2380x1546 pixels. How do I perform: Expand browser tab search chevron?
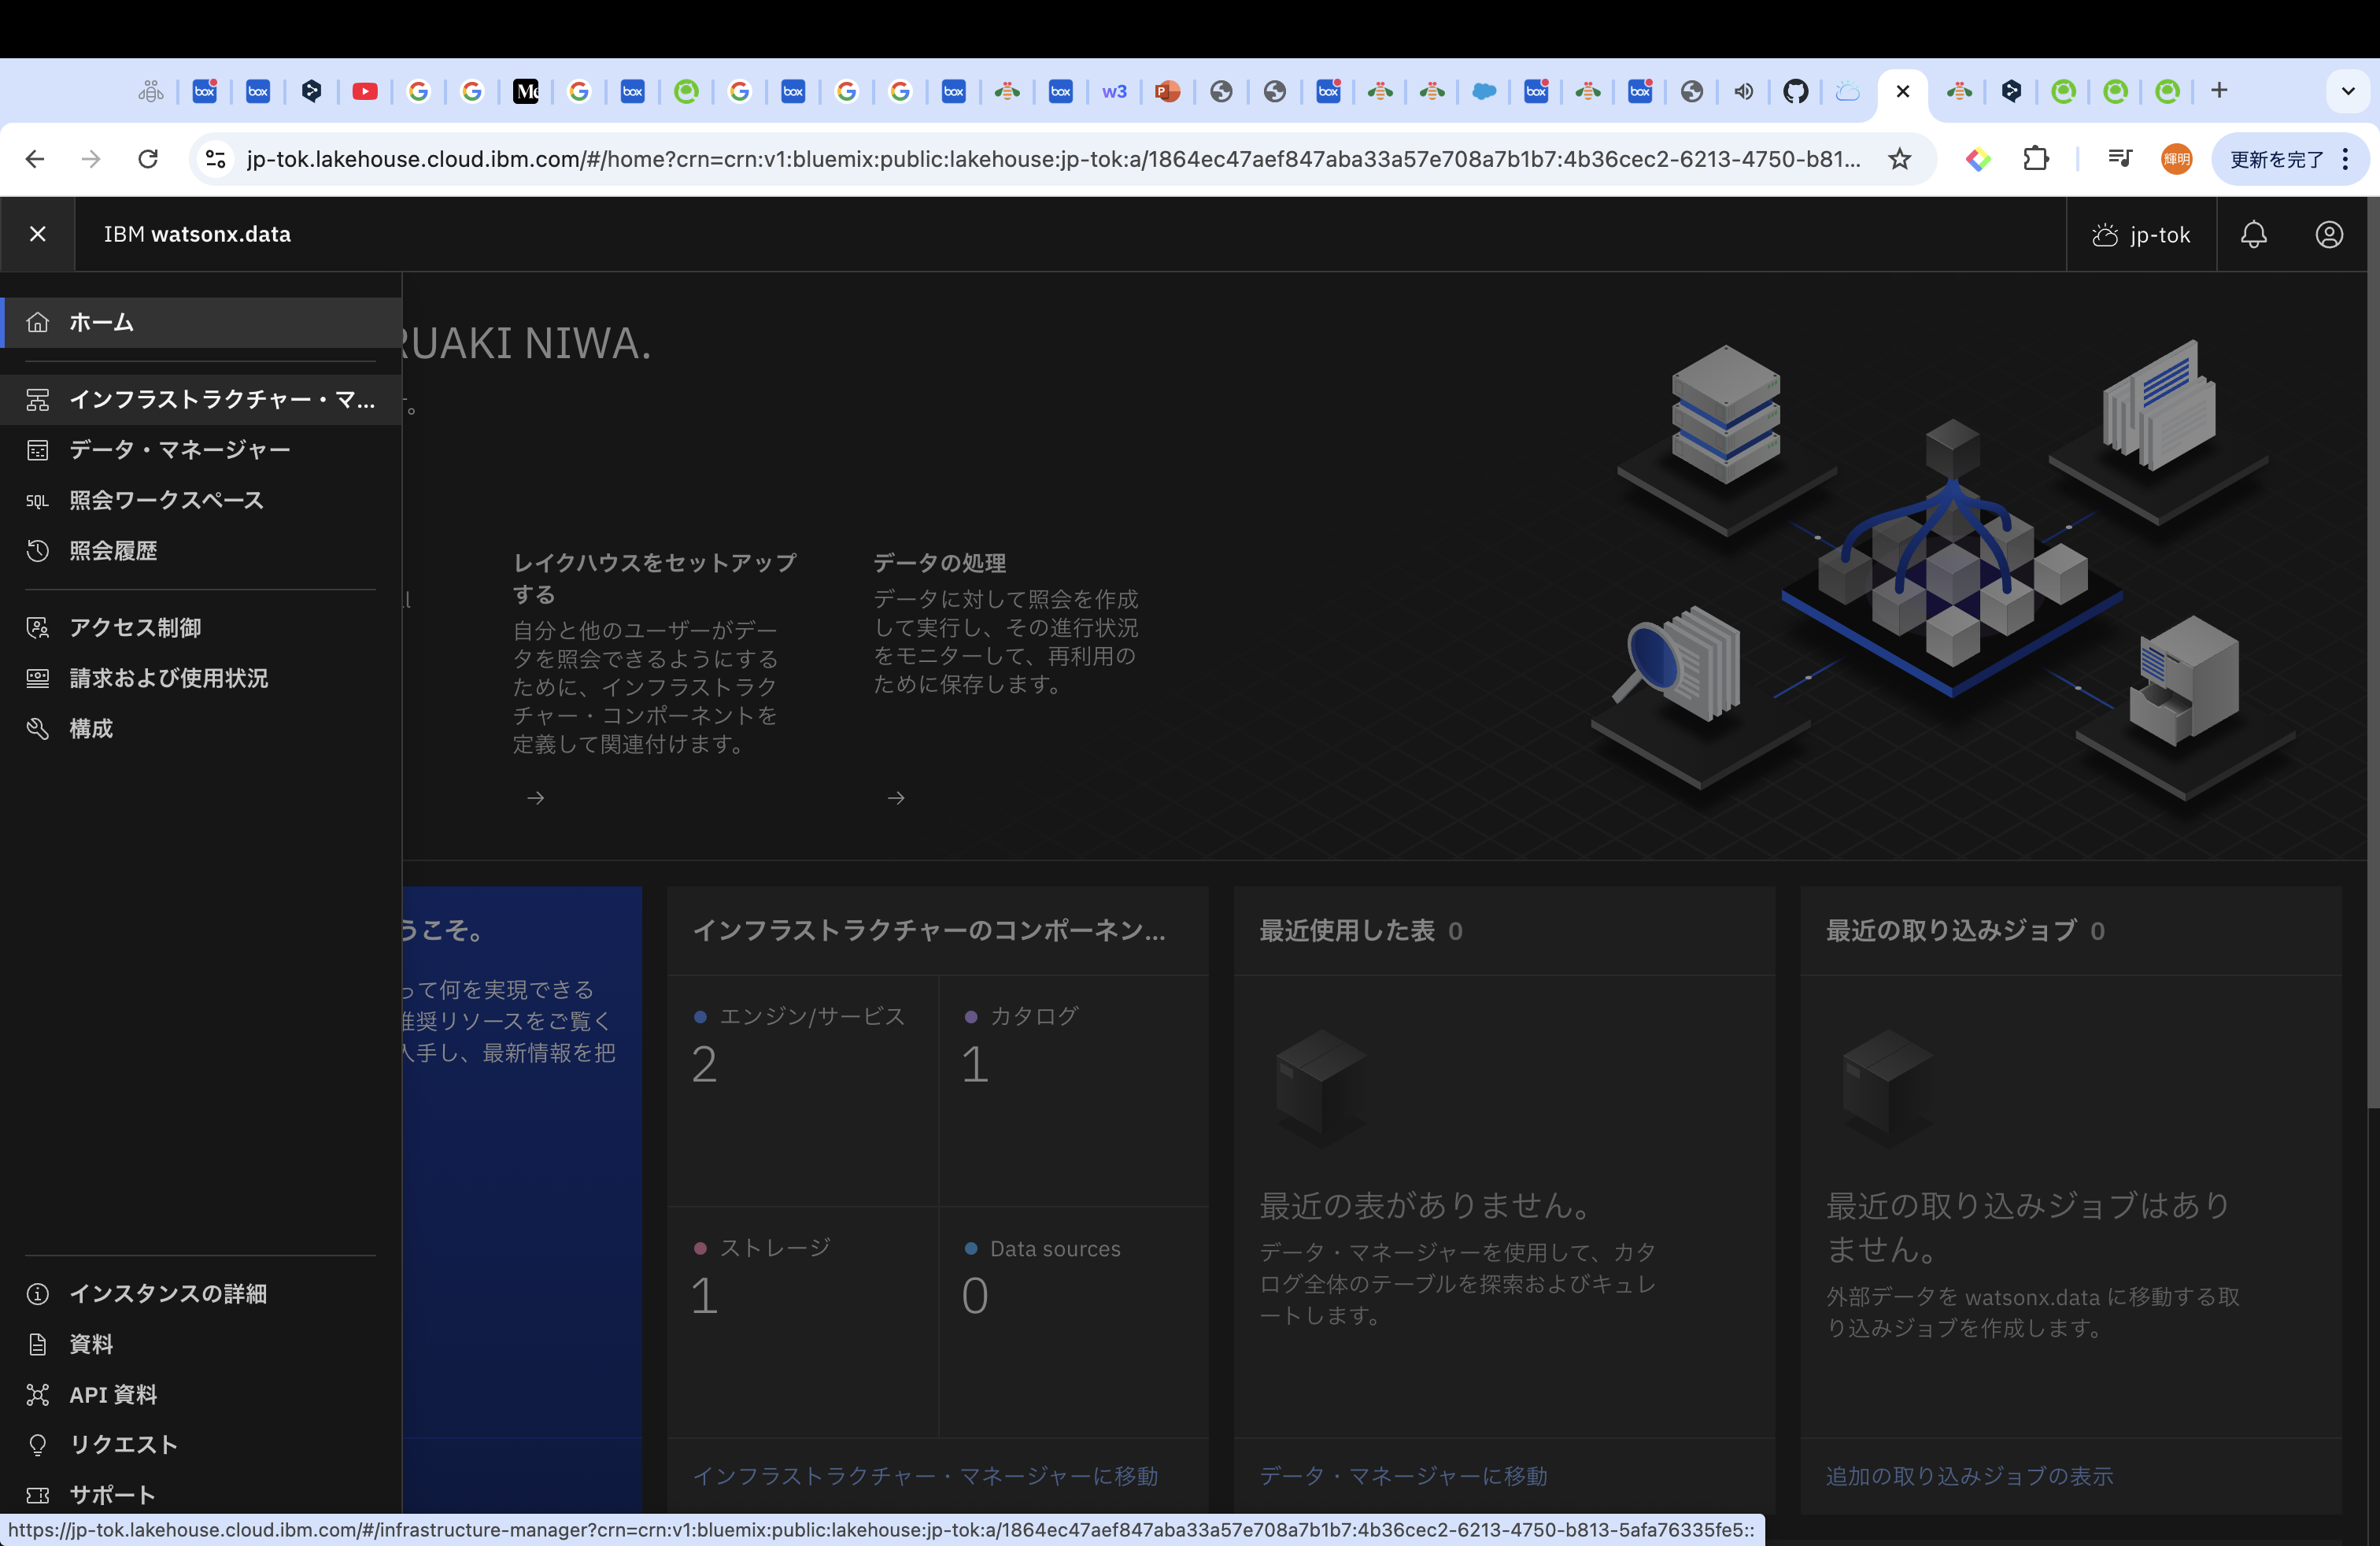click(x=2347, y=91)
